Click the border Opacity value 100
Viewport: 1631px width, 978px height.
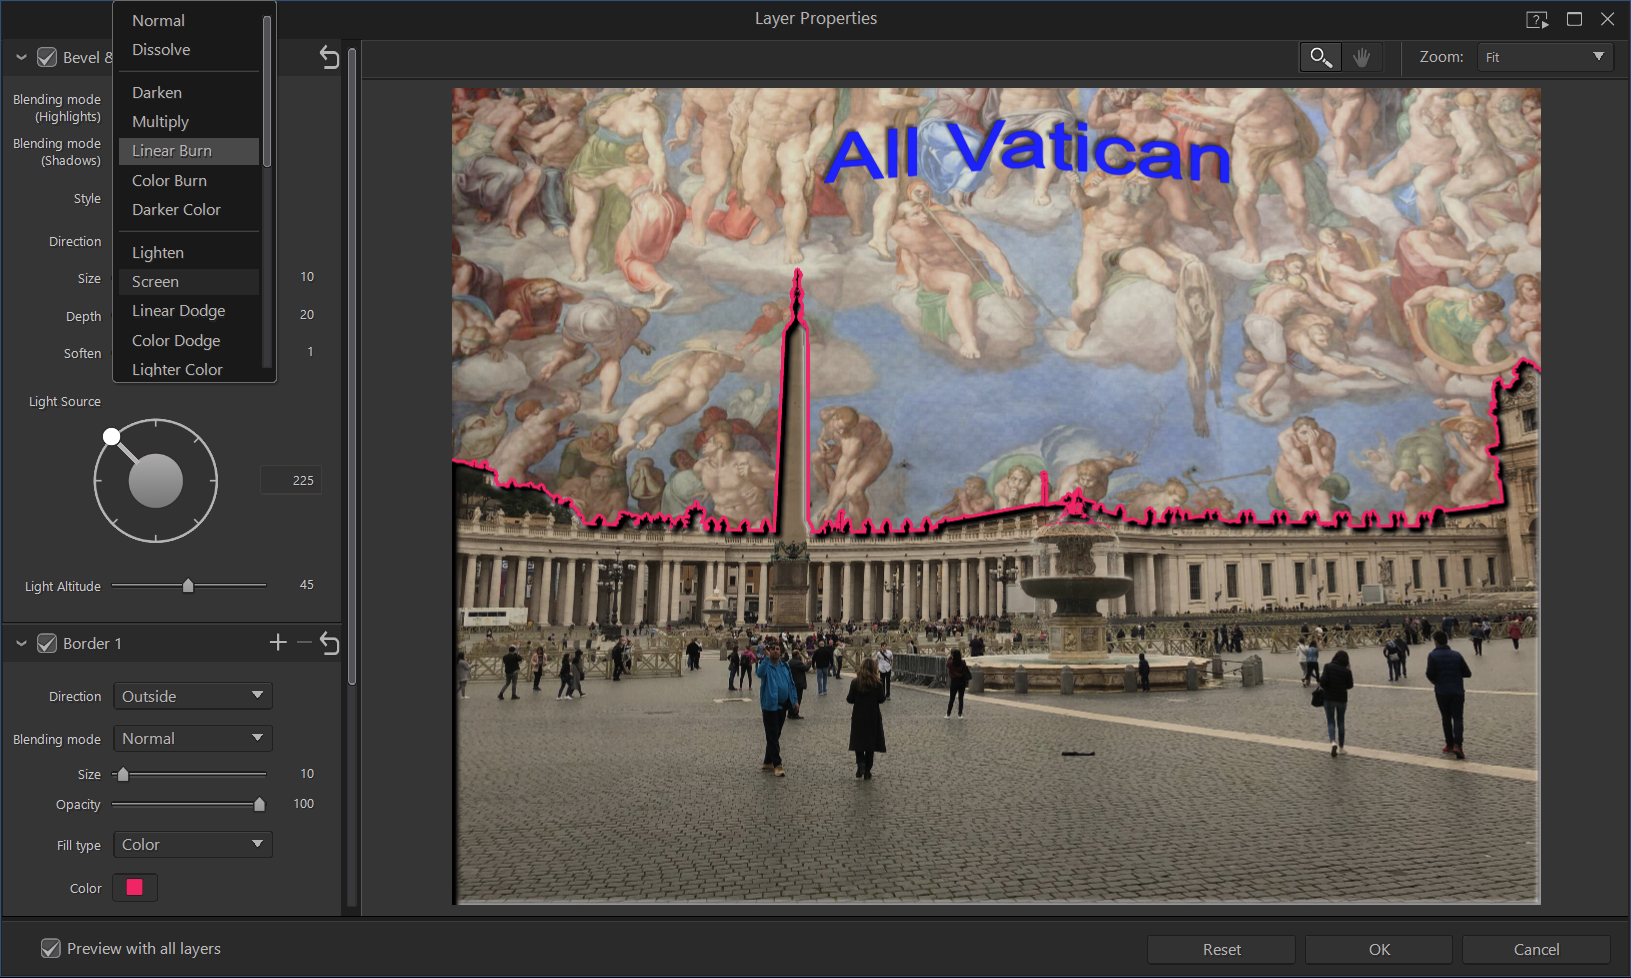(x=304, y=804)
